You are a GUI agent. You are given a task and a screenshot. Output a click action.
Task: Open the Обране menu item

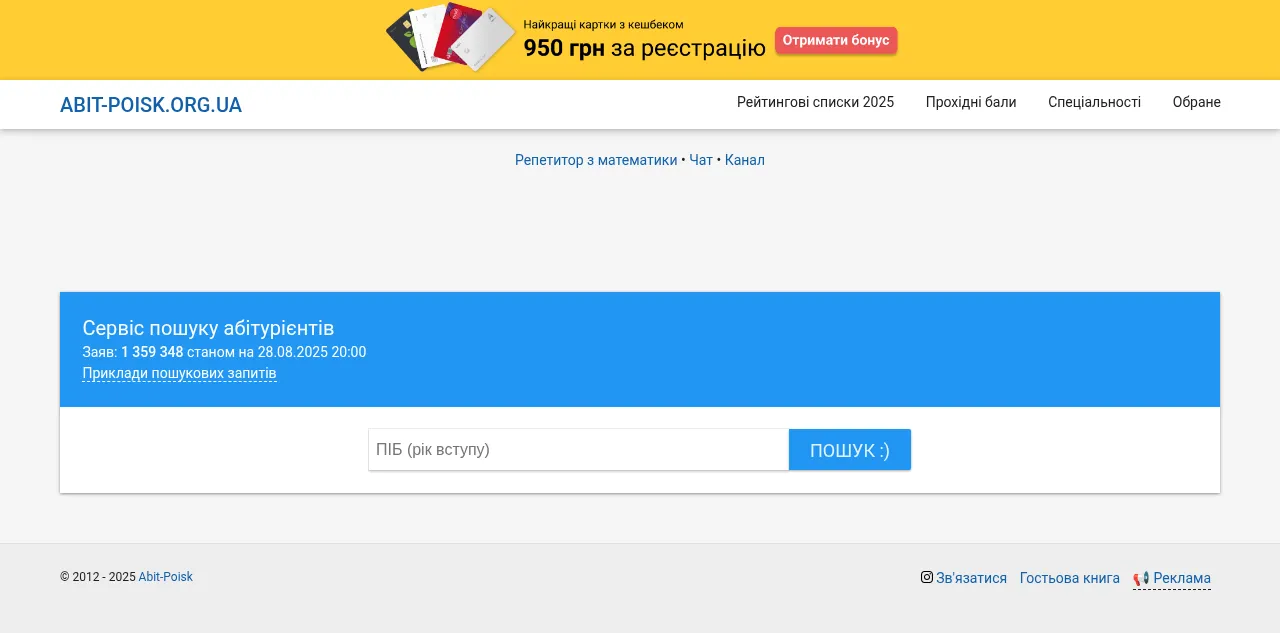click(x=1197, y=102)
